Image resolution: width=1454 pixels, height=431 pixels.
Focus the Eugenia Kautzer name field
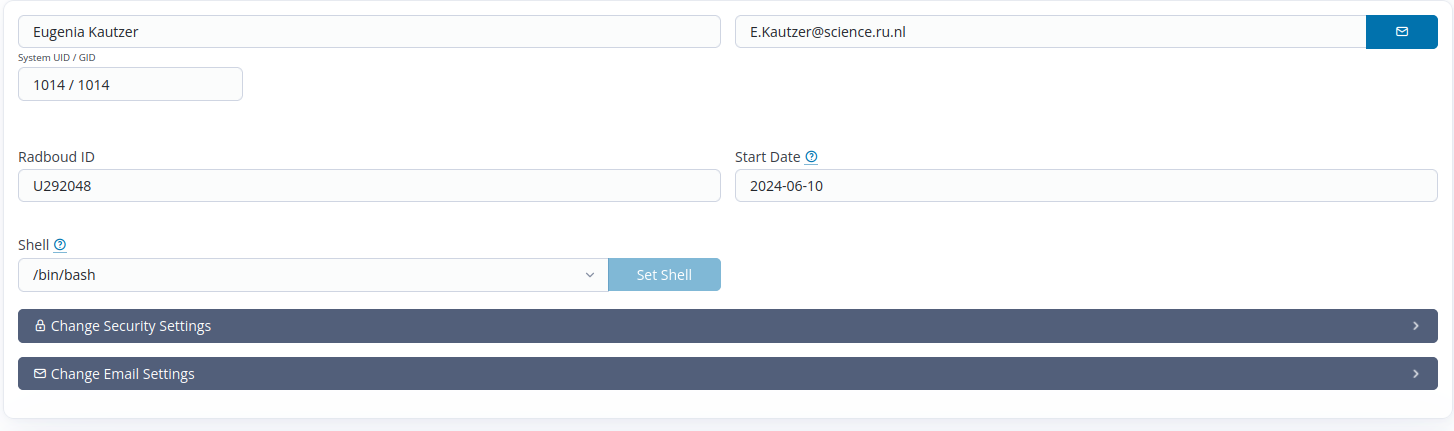click(x=369, y=32)
